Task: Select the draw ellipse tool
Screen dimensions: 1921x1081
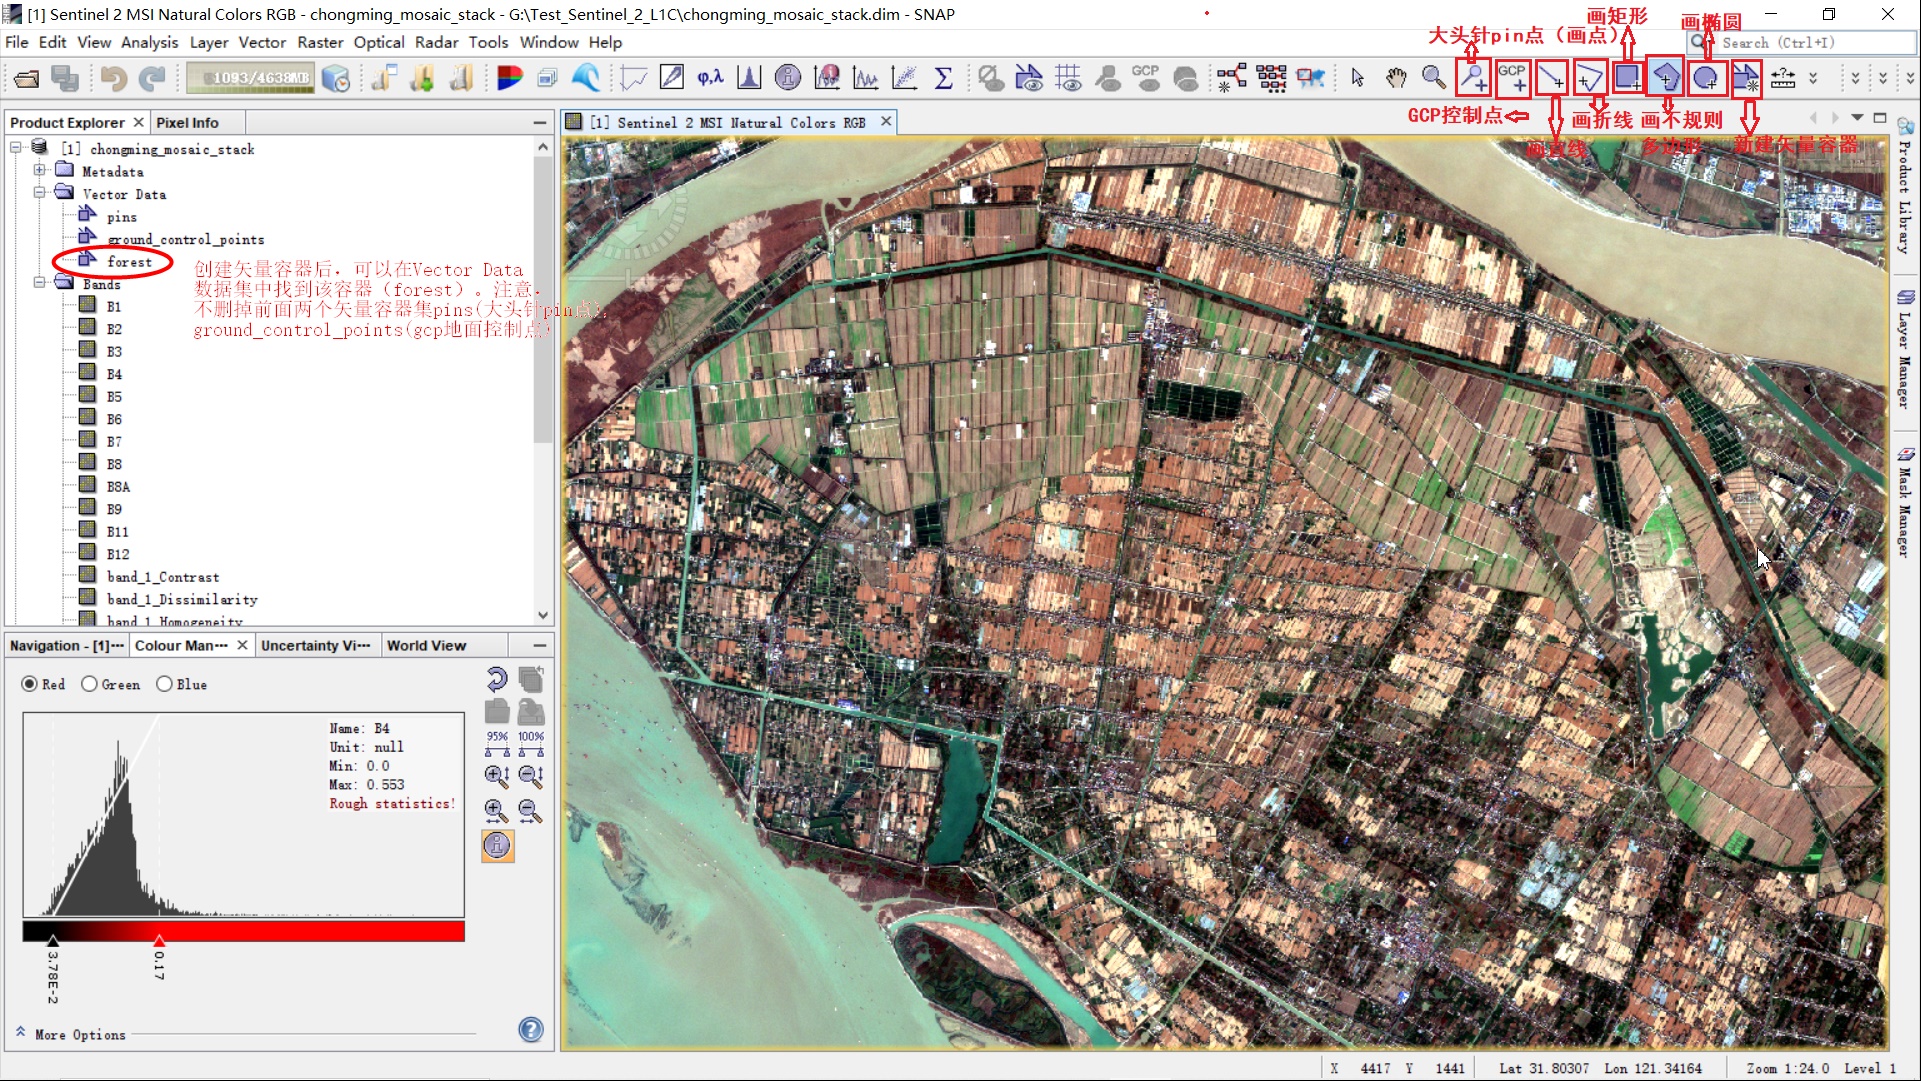Action: 1705,77
